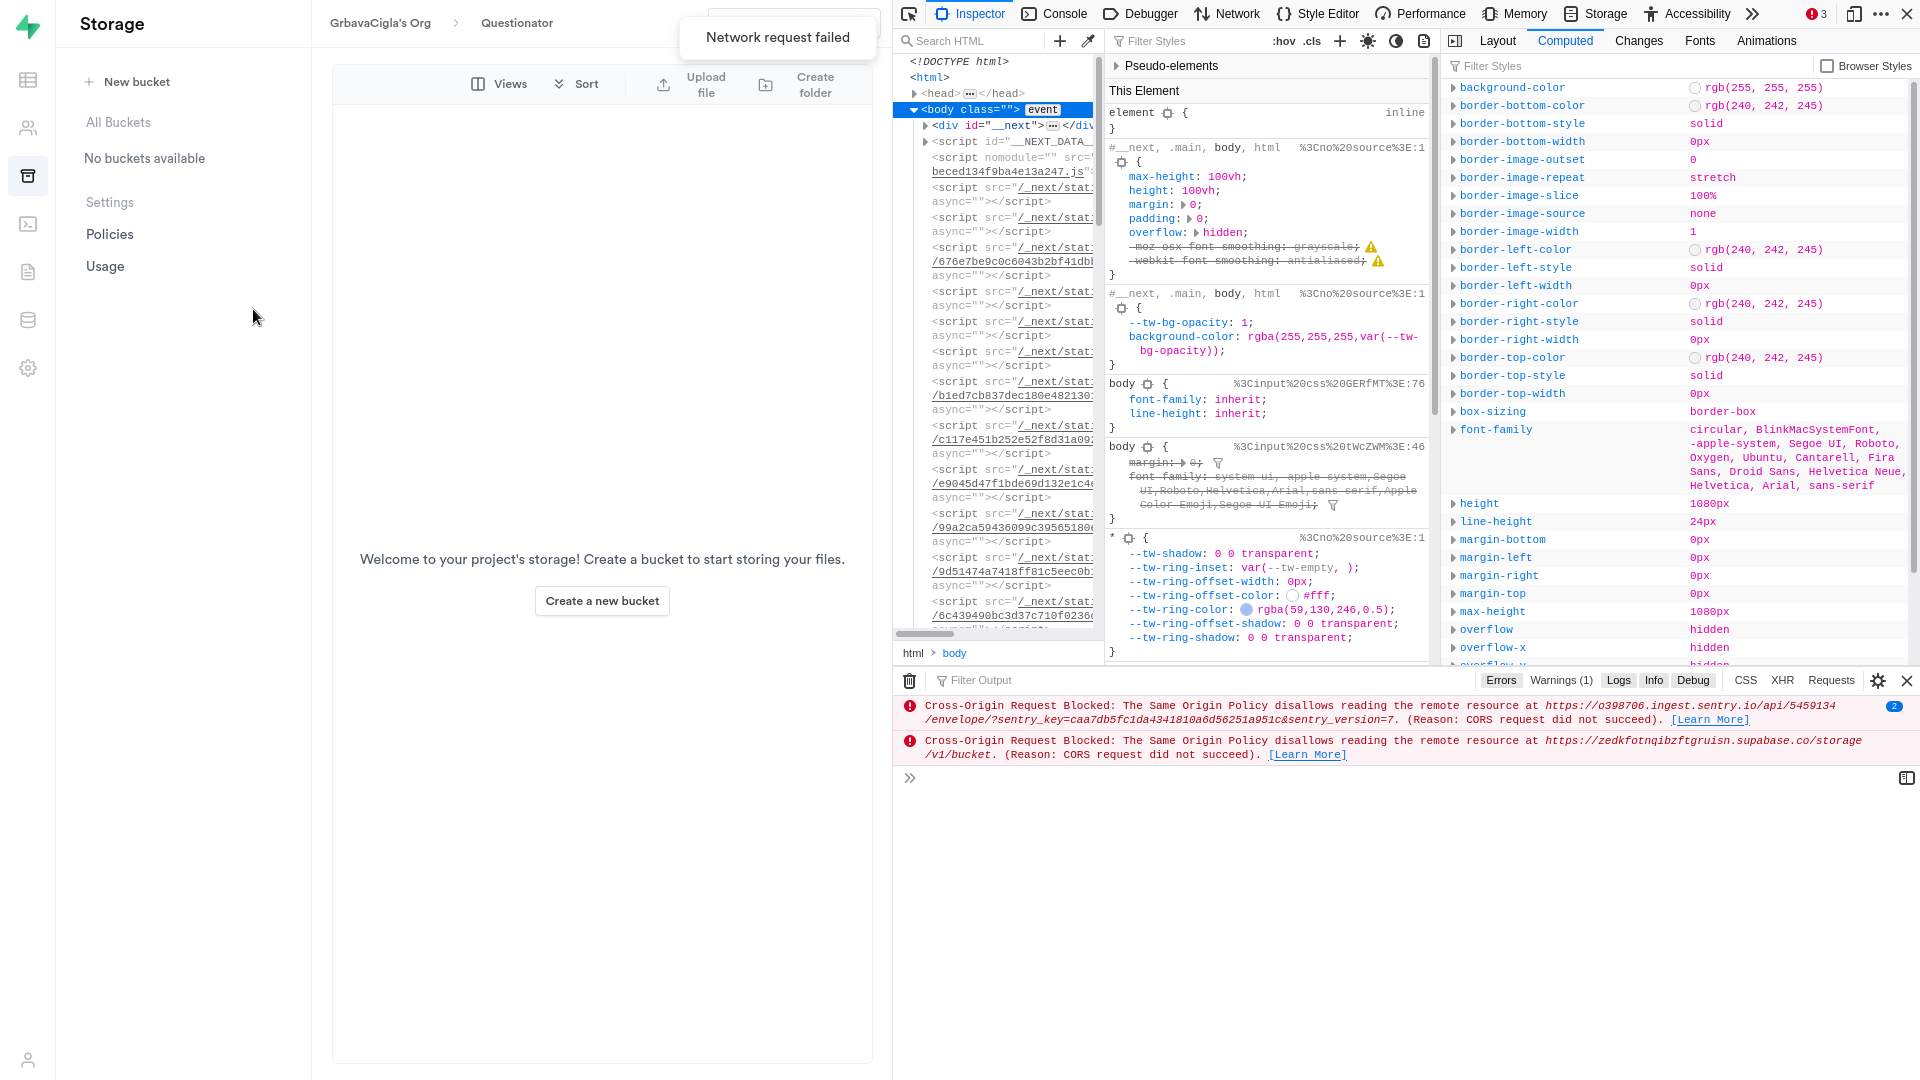
Task: Select the eyedropper color picker tool
Action: (1088, 41)
